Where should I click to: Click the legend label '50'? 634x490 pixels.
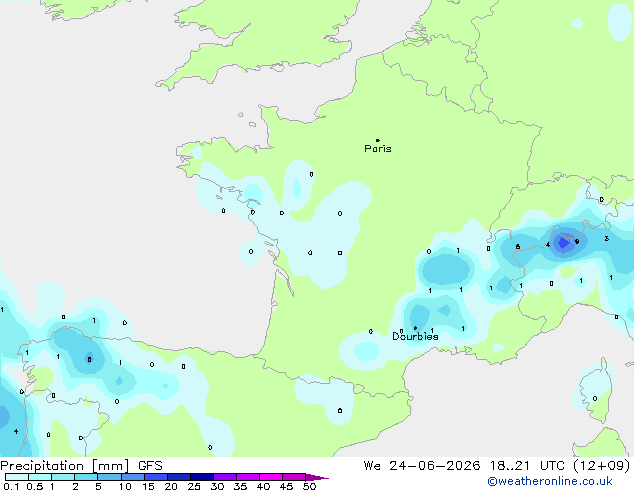click(x=309, y=486)
